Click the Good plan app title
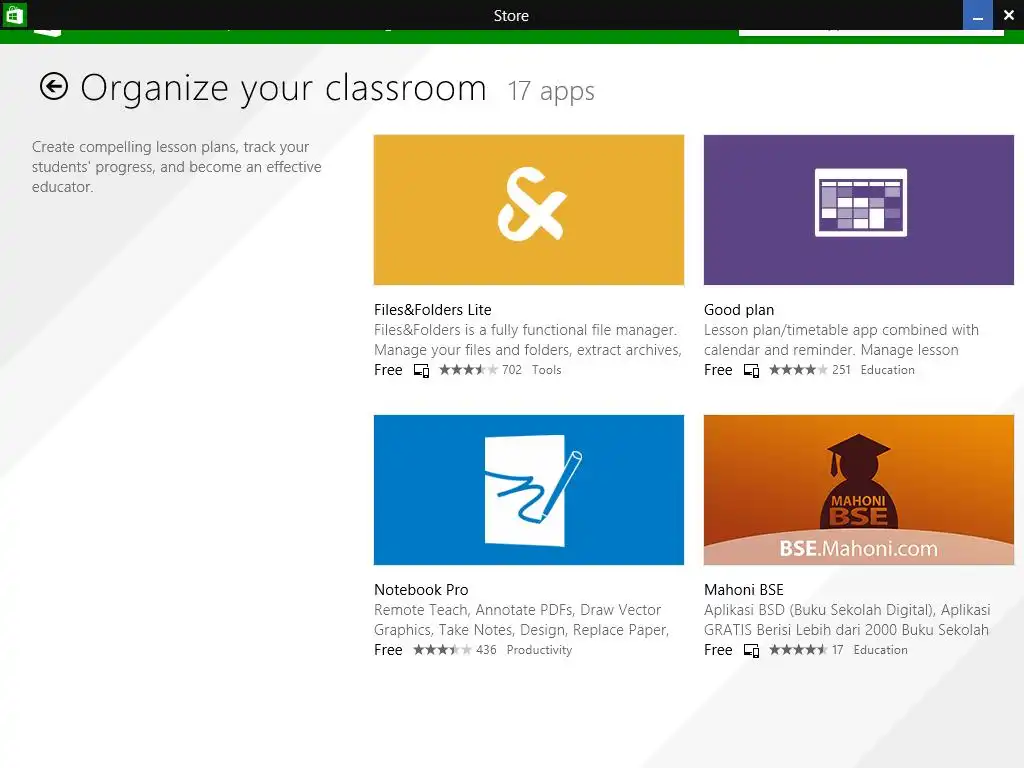Viewport: 1024px width, 768px height. (x=739, y=310)
